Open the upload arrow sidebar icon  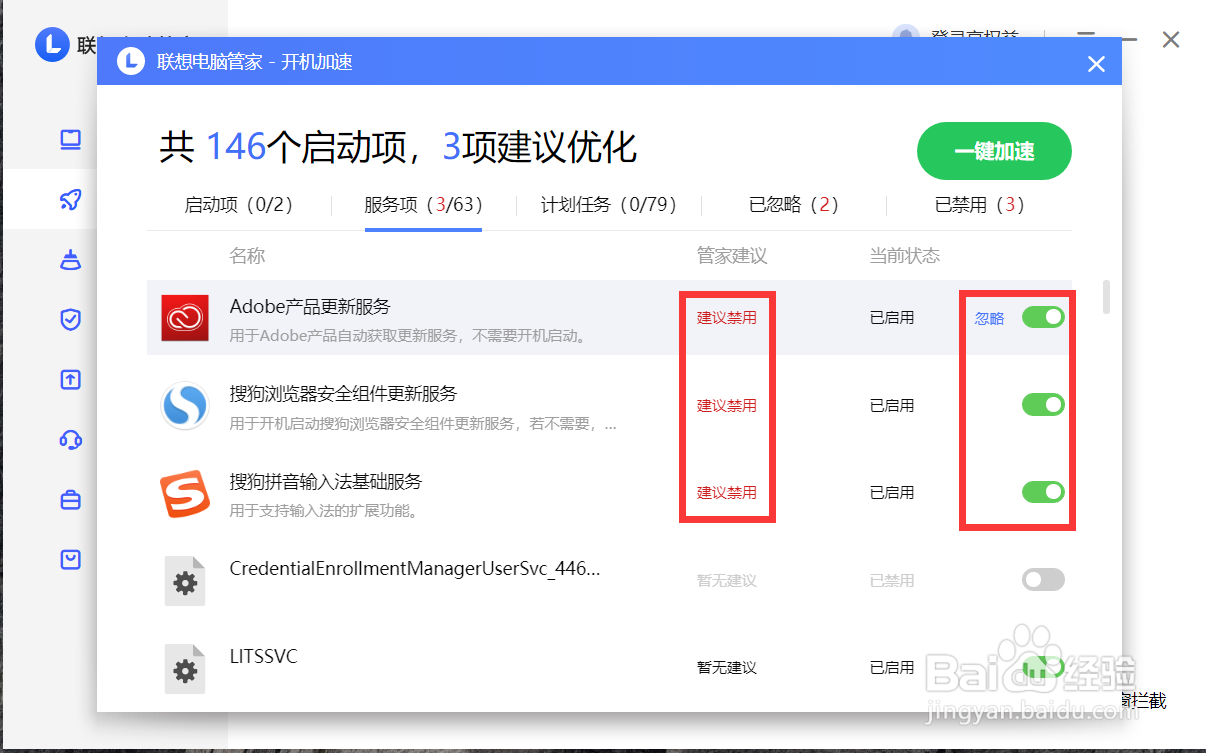[x=70, y=380]
